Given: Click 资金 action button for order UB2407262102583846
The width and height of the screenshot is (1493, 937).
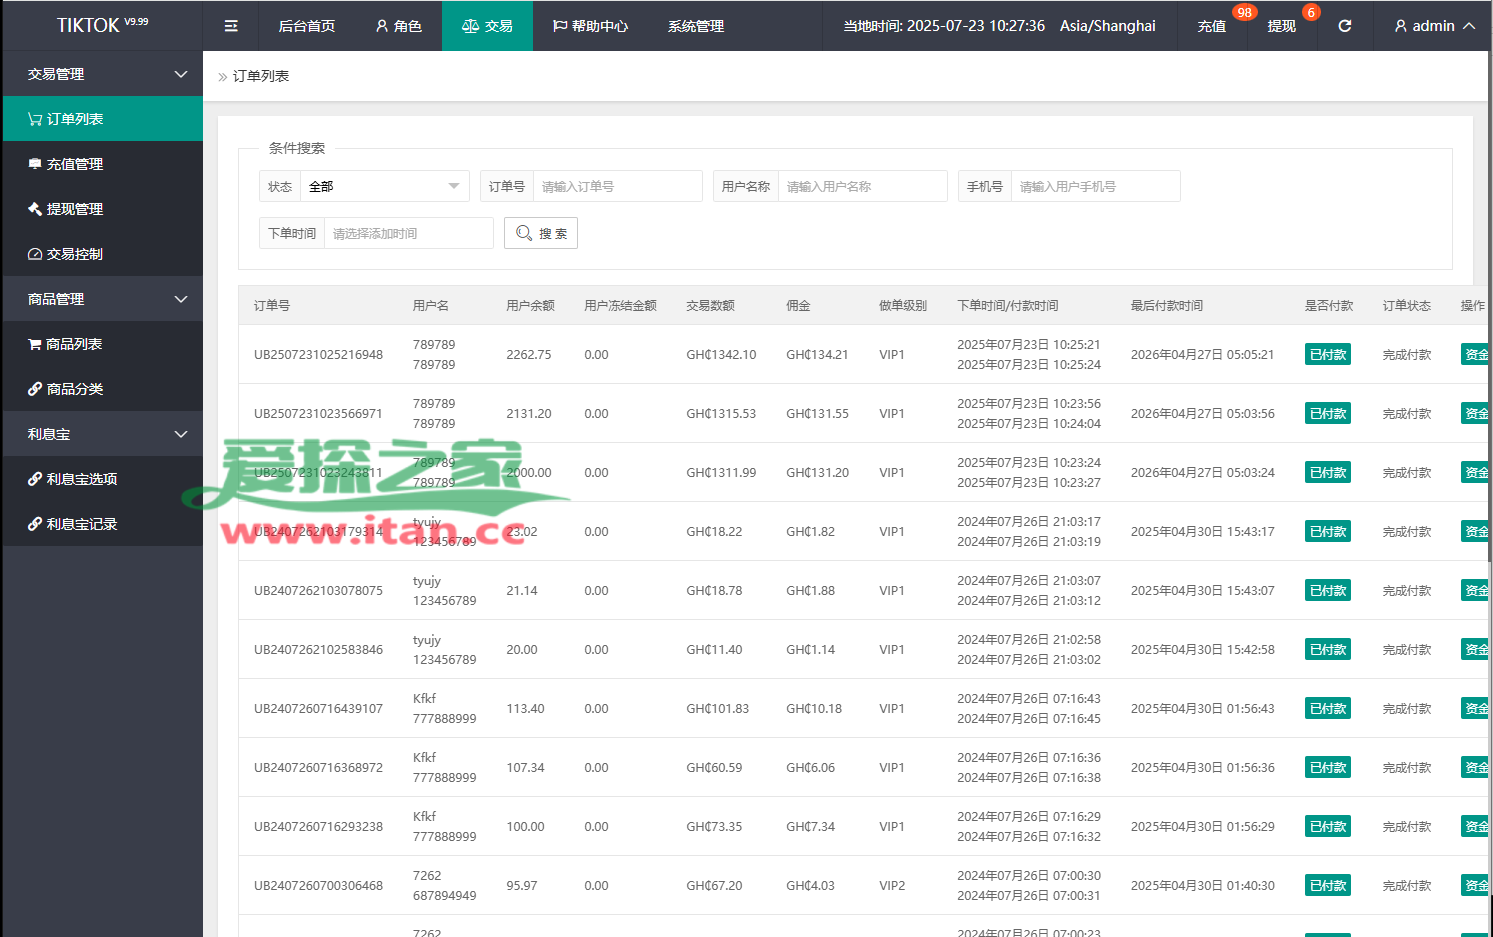Looking at the screenshot, I should (x=1475, y=649).
